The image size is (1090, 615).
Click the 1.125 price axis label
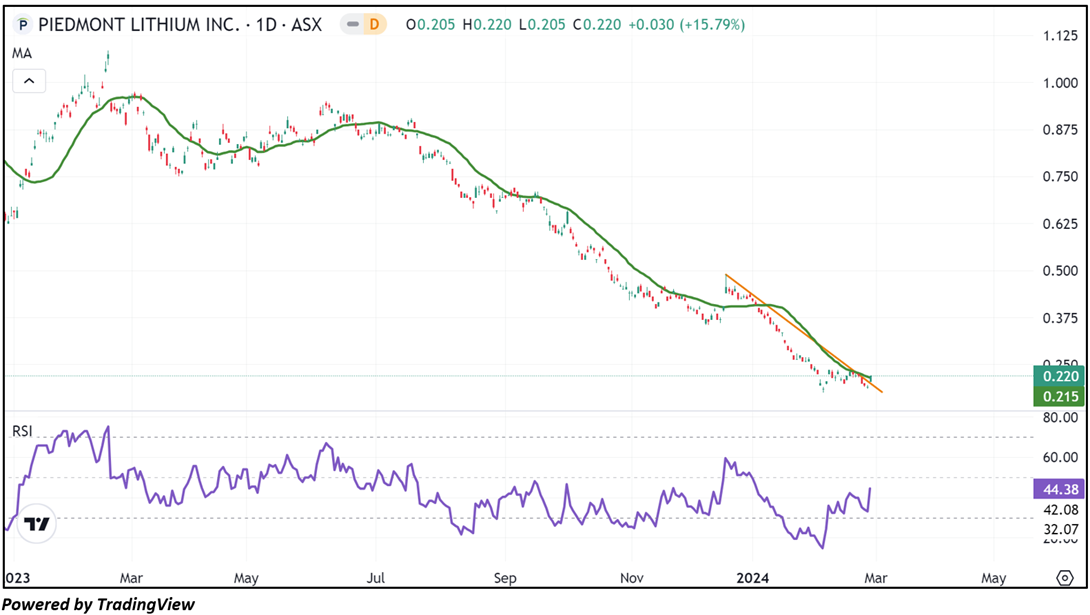coord(1060,35)
